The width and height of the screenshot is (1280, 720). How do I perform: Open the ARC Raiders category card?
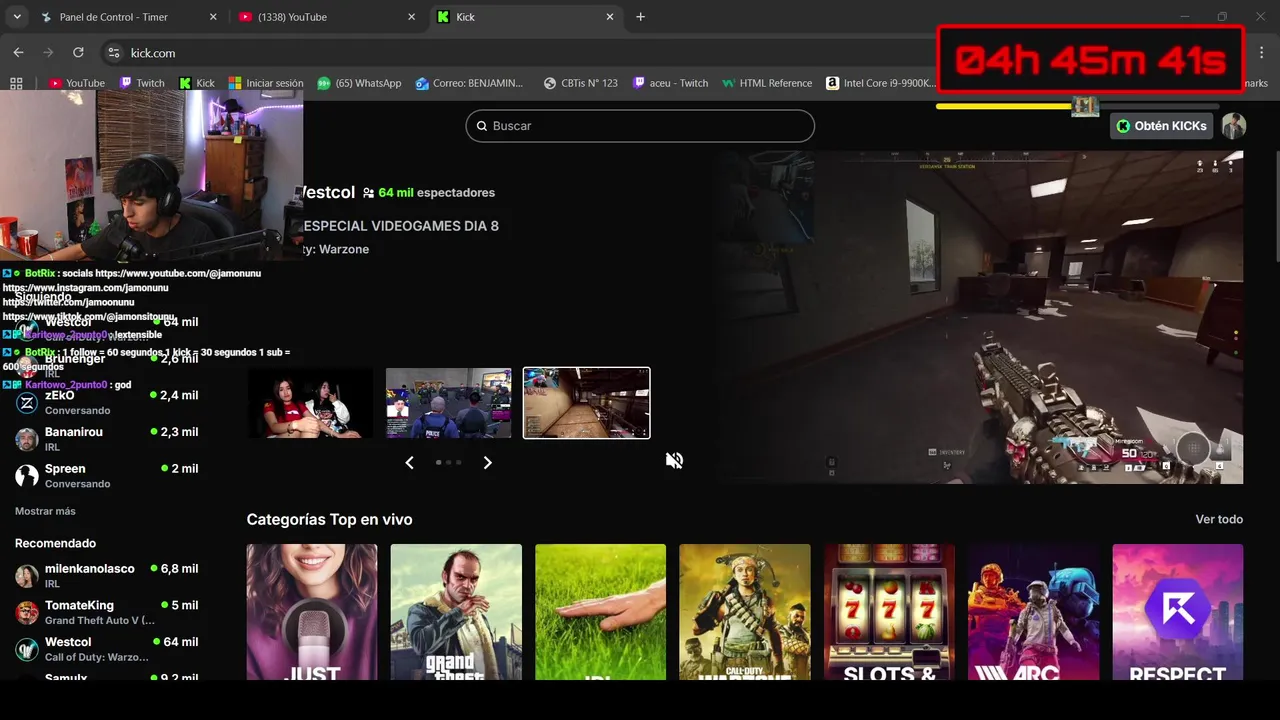click(1033, 612)
